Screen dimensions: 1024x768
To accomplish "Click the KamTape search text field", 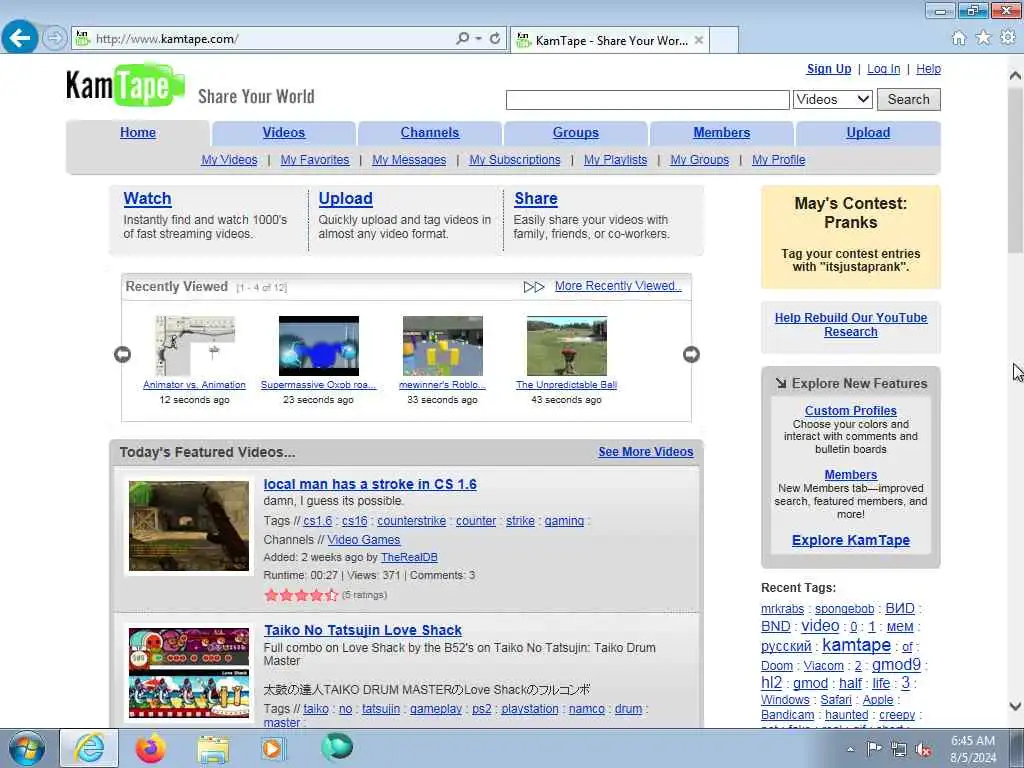I will pyautogui.click(x=647, y=100).
